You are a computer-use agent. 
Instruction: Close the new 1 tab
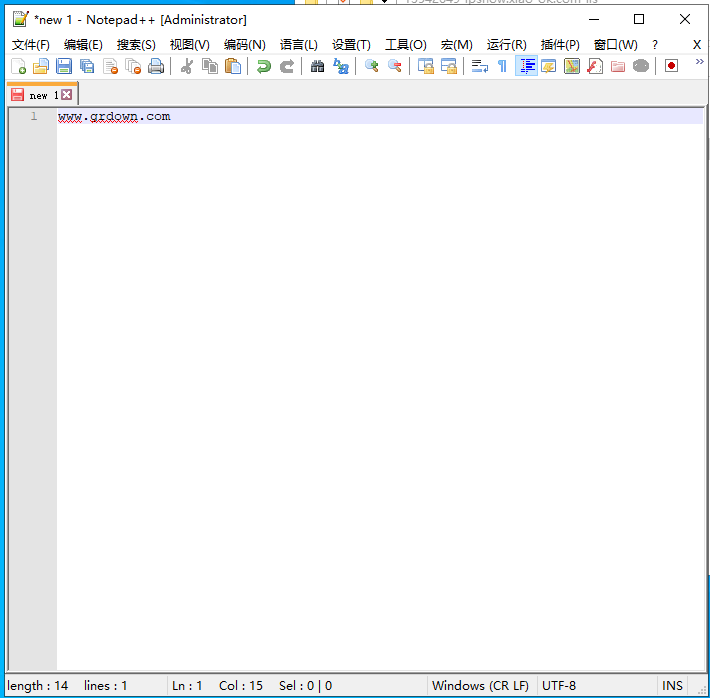[x=67, y=95]
